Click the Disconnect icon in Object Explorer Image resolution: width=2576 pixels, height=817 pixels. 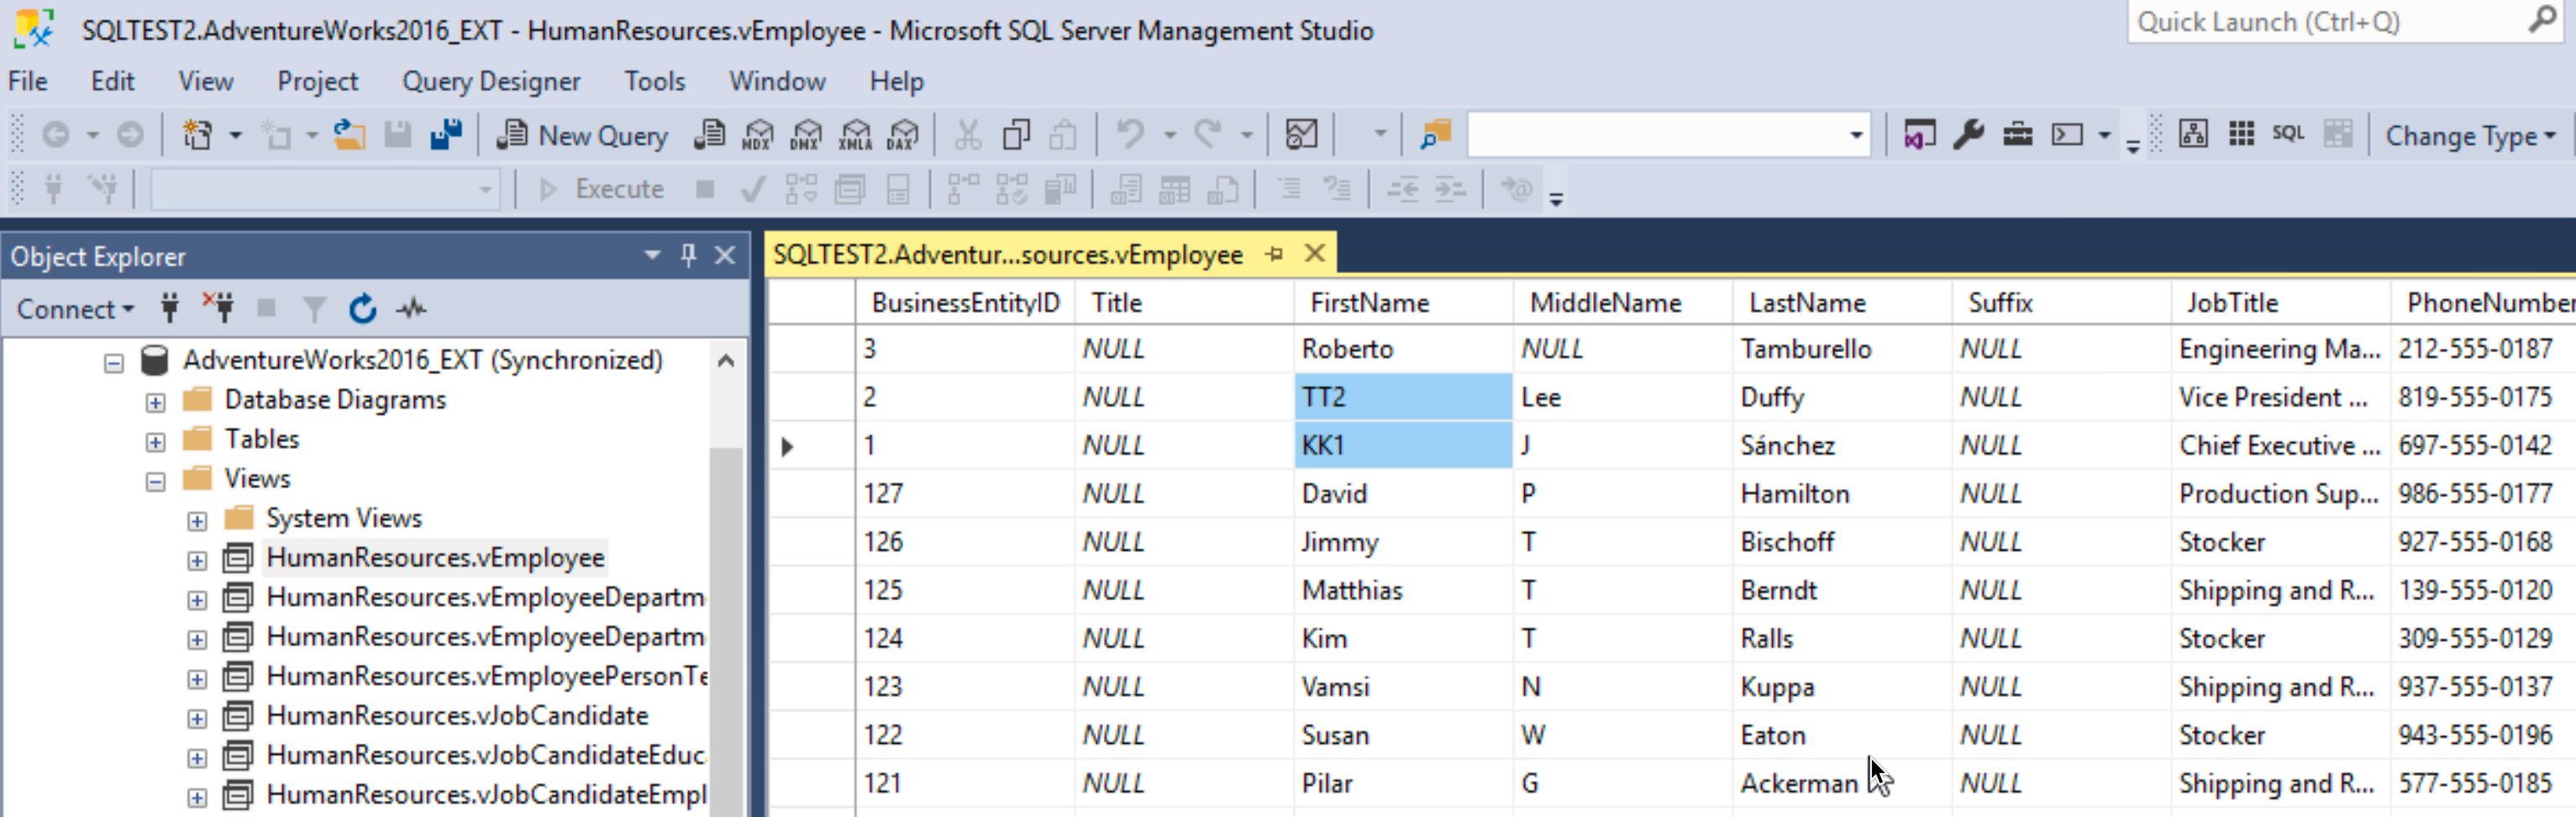coord(218,308)
